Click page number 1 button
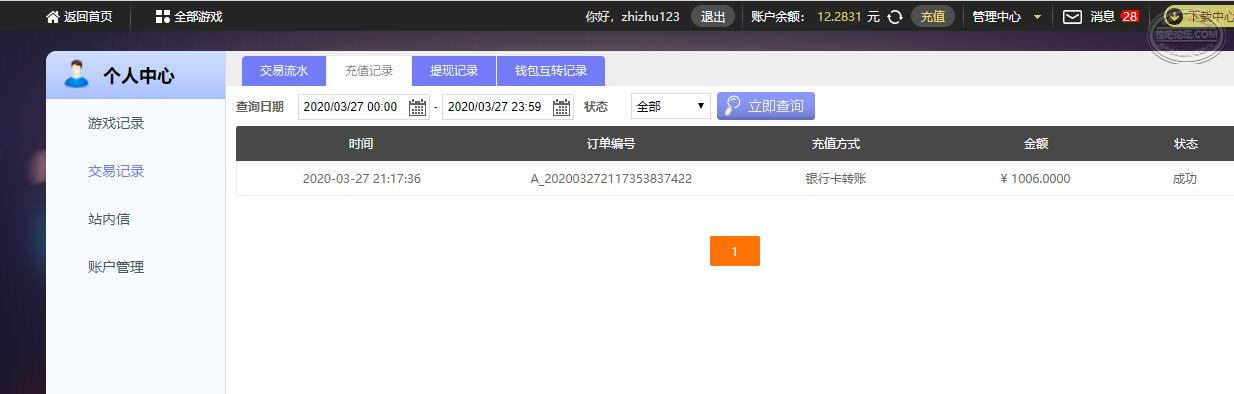Image resolution: width=1234 pixels, height=394 pixels. pos(735,251)
